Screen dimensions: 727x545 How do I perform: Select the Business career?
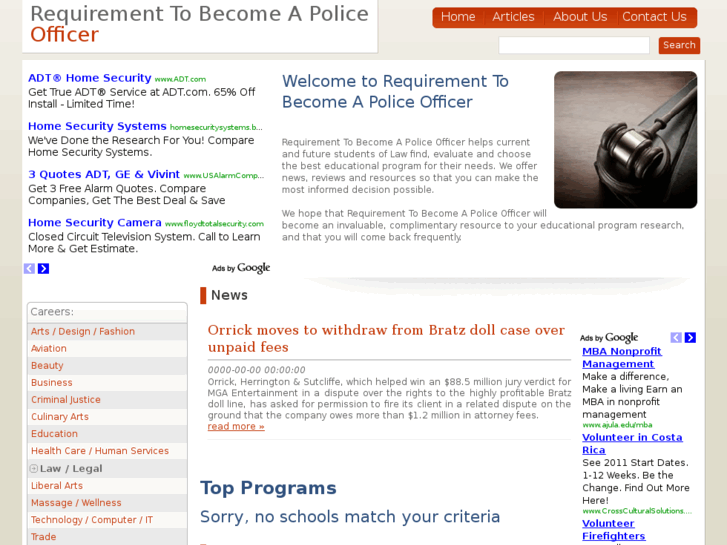tap(51, 383)
